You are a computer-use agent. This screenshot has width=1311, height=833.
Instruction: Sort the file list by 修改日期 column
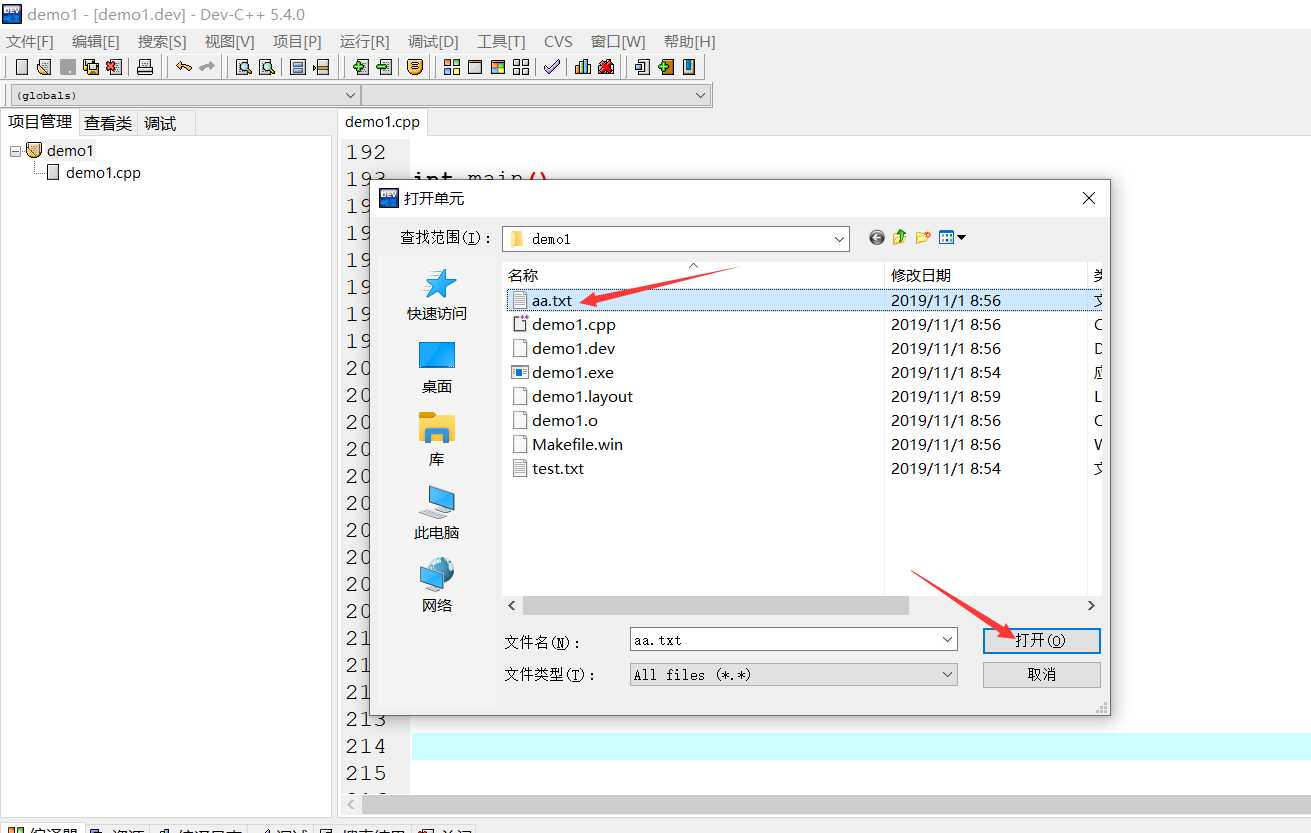click(985, 275)
